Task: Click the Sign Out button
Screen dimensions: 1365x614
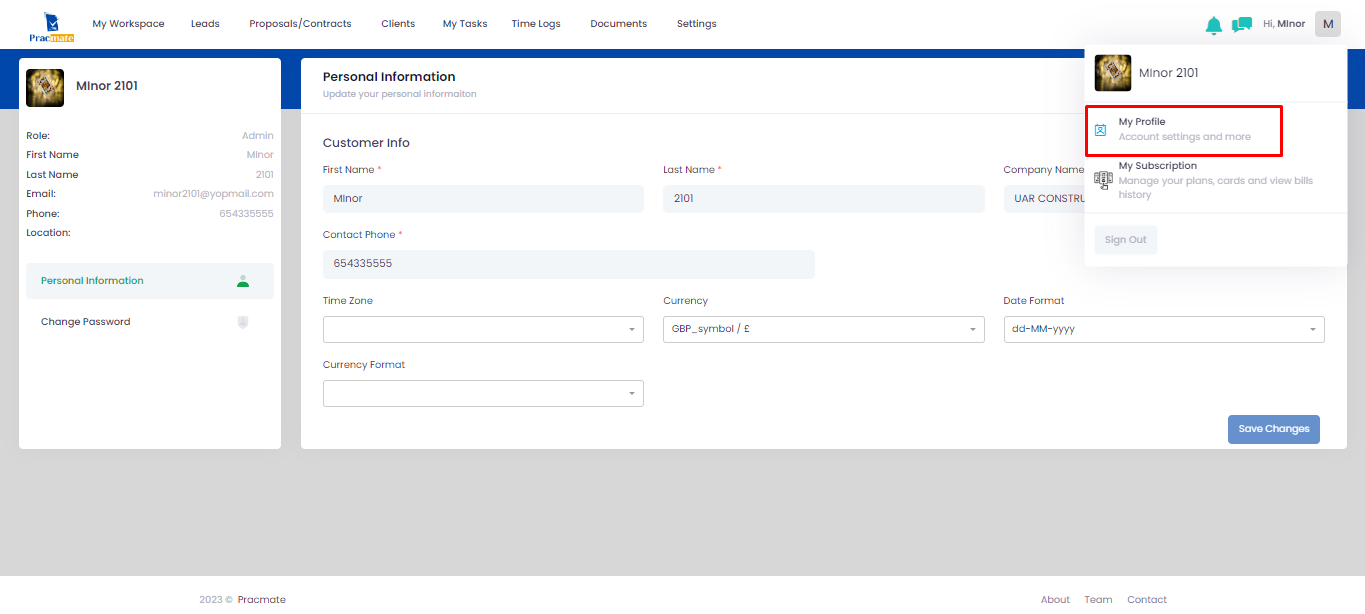Action: 1125,240
